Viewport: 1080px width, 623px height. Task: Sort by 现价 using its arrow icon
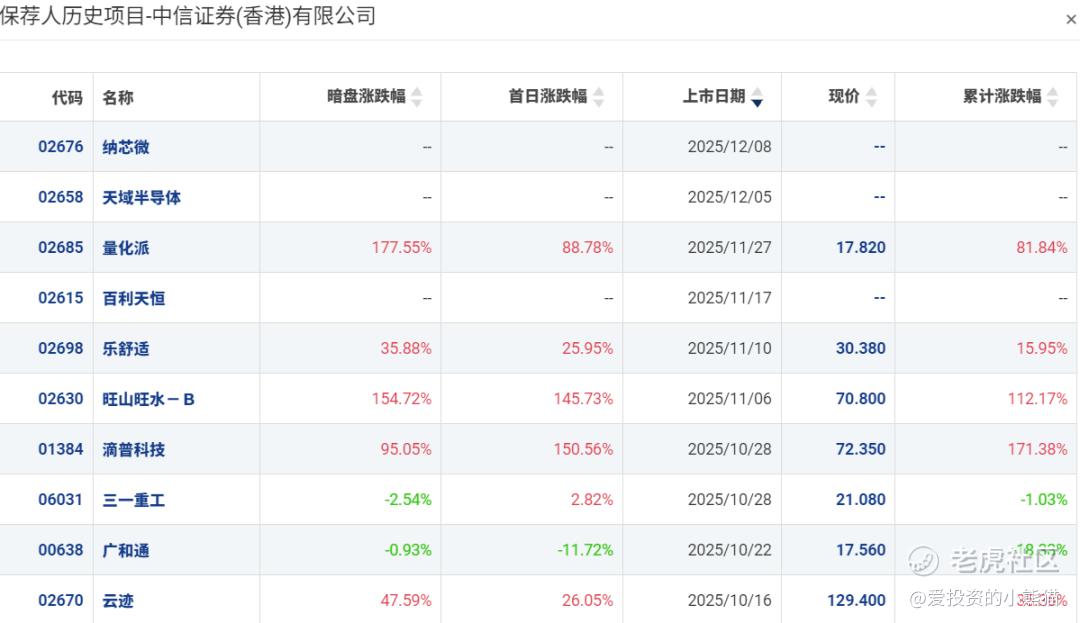(871, 97)
